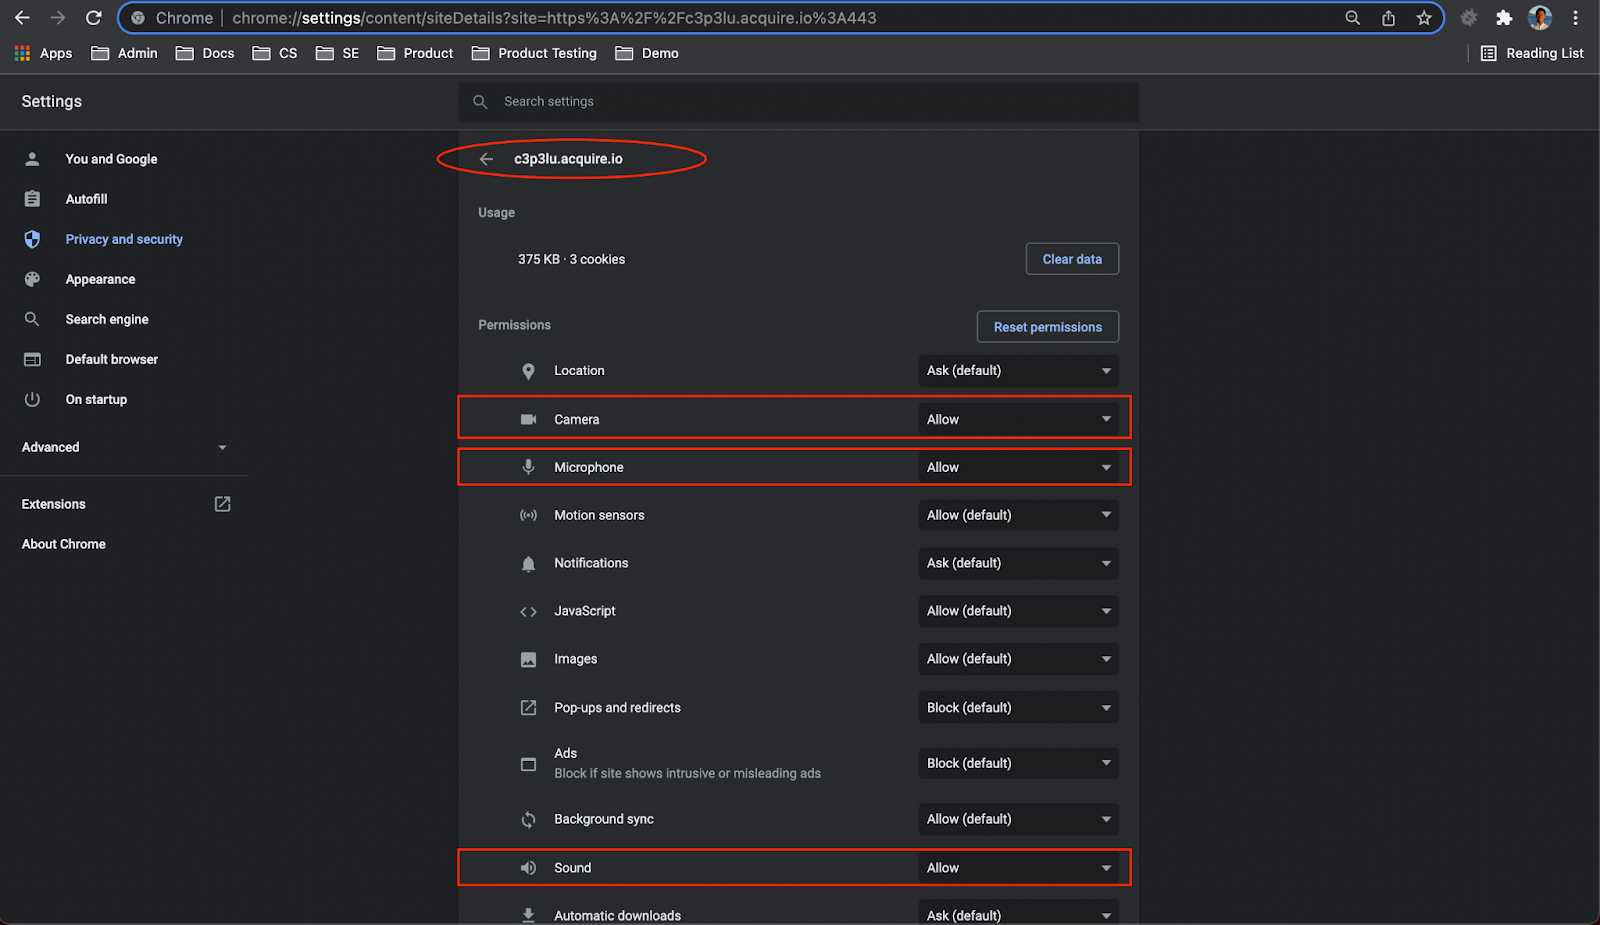Screen dimensions: 1600x925
Task: Open the Demo bookmarks folder
Action: (x=647, y=53)
